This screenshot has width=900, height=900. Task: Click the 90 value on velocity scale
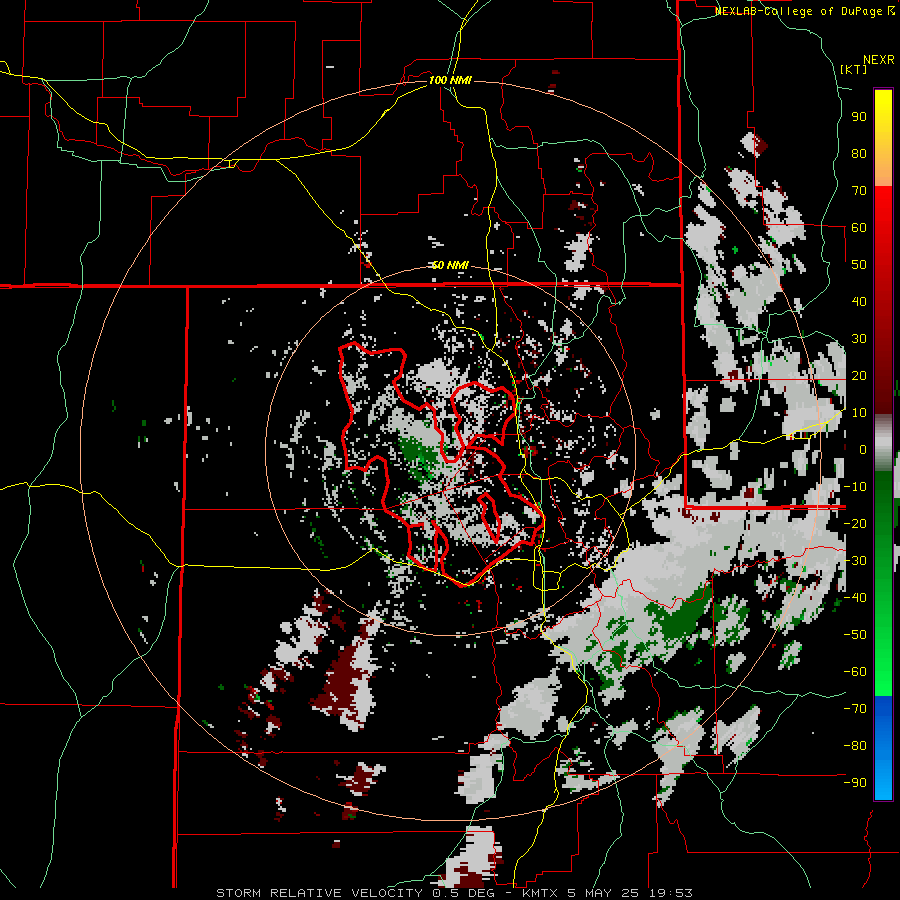tap(859, 117)
